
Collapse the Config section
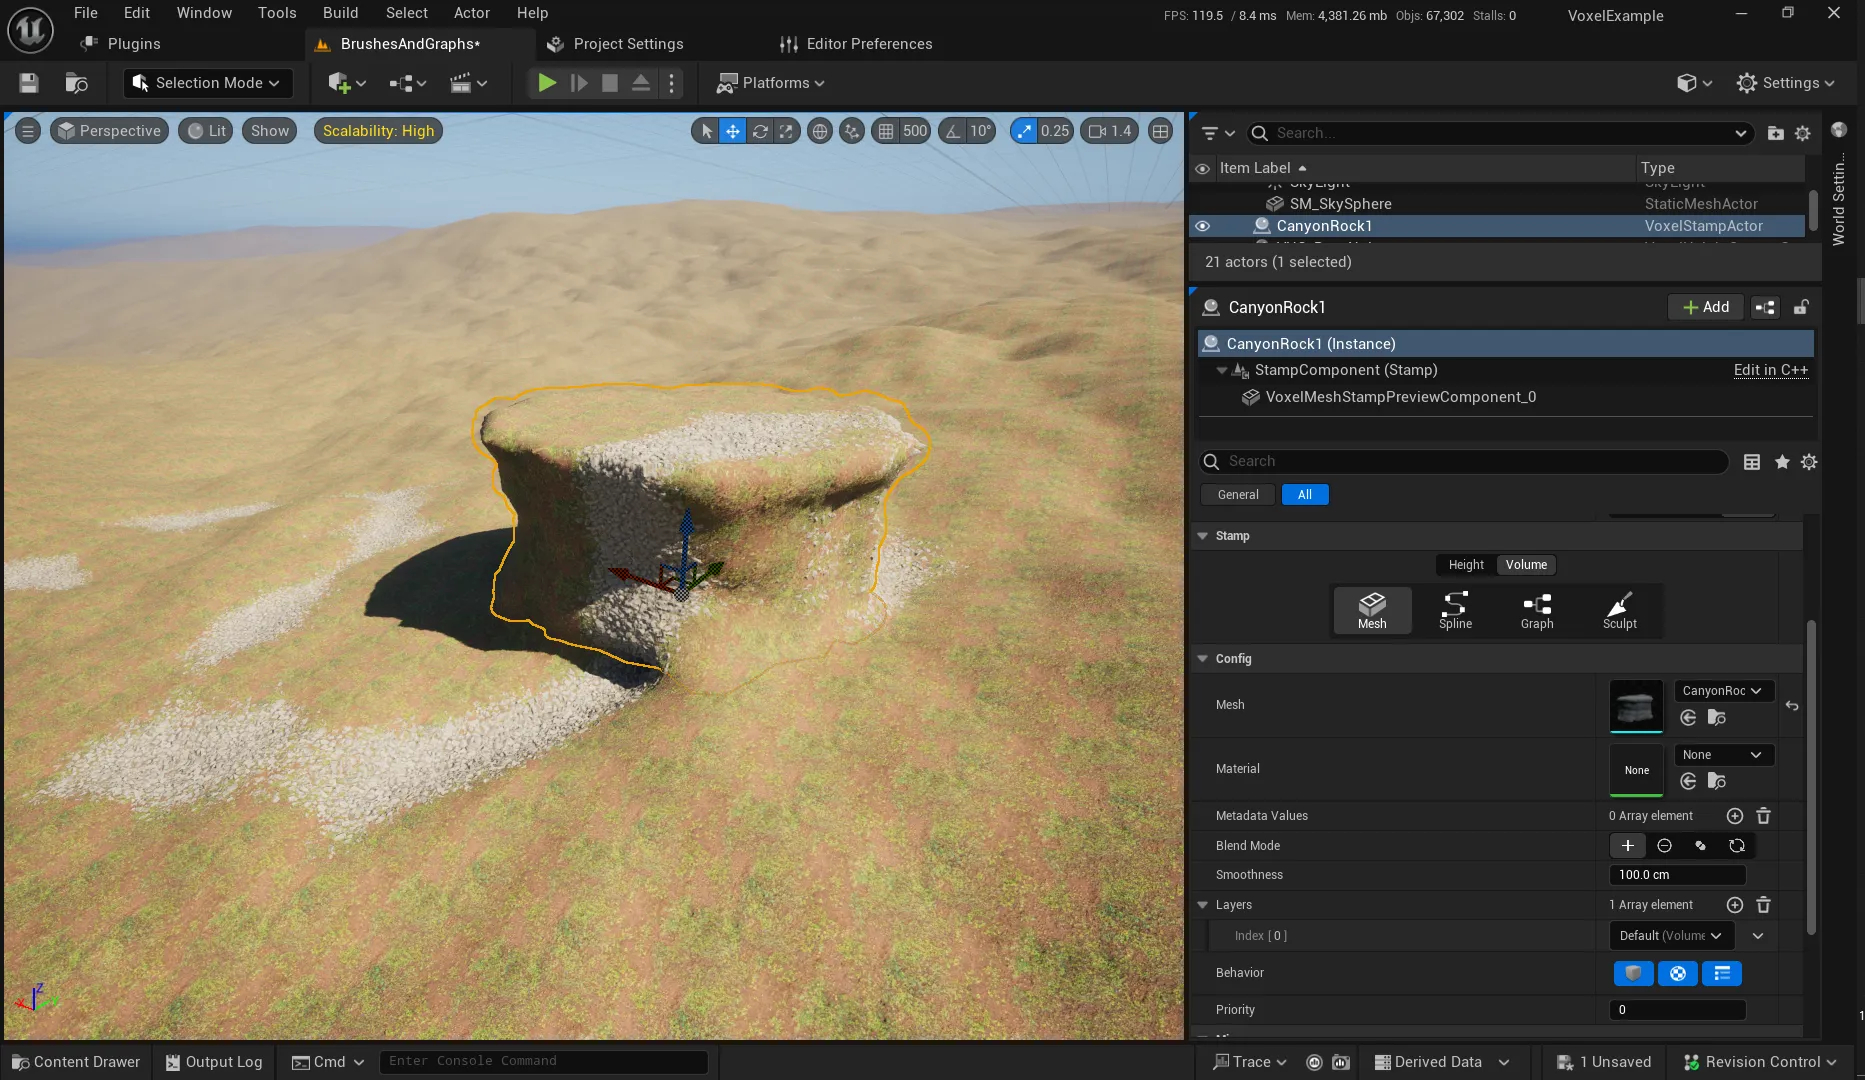click(x=1202, y=658)
